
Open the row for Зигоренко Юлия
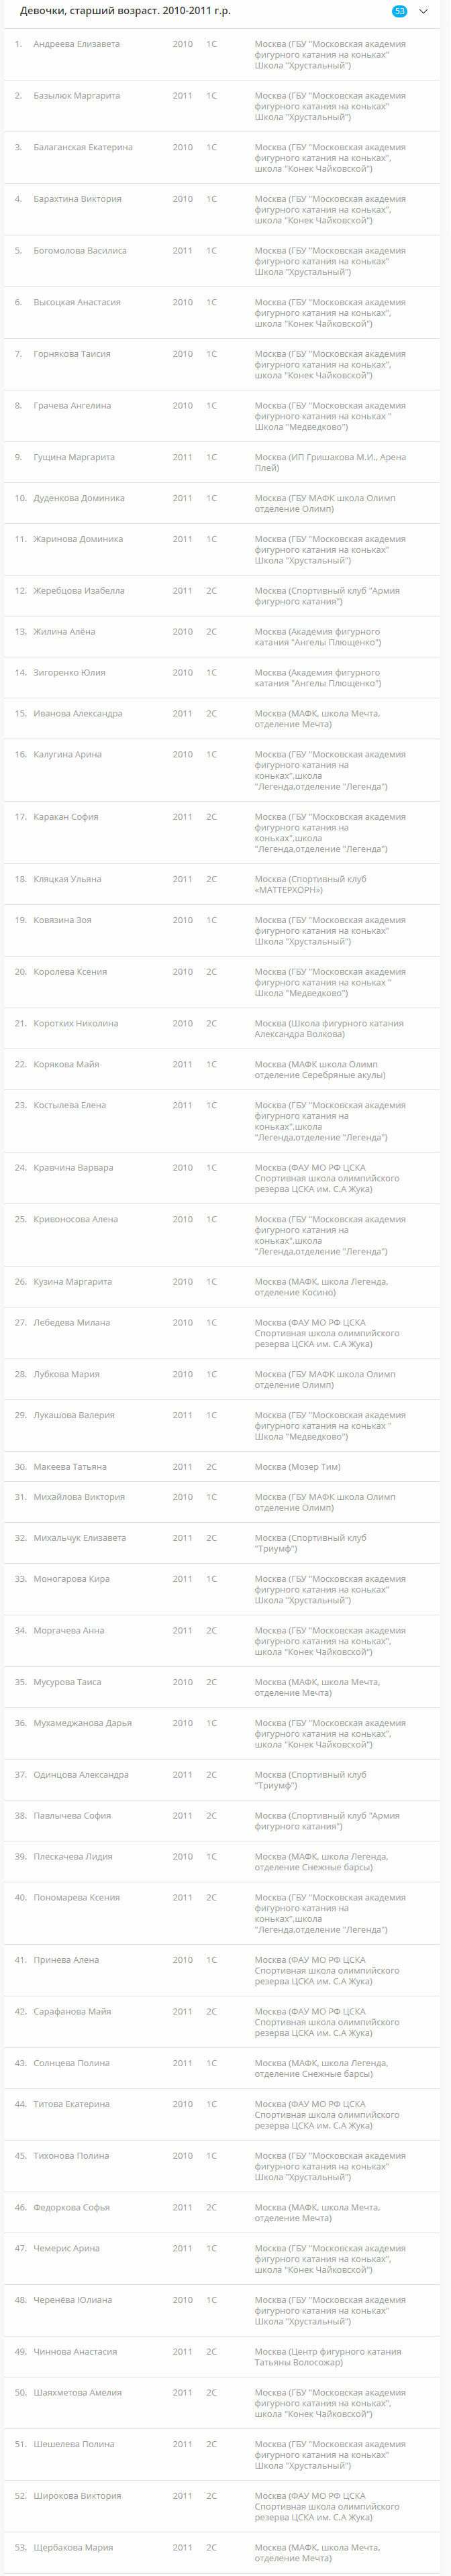click(69, 673)
